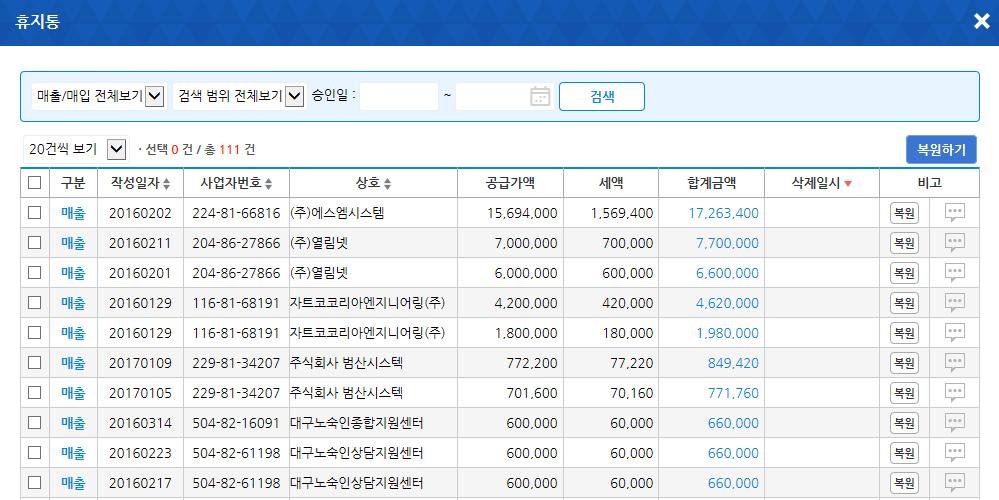The height and width of the screenshot is (500, 999).
Task: Restore the 에스엠시스템 invoice with 복원
Action: pyautogui.click(x=904, y=213)
